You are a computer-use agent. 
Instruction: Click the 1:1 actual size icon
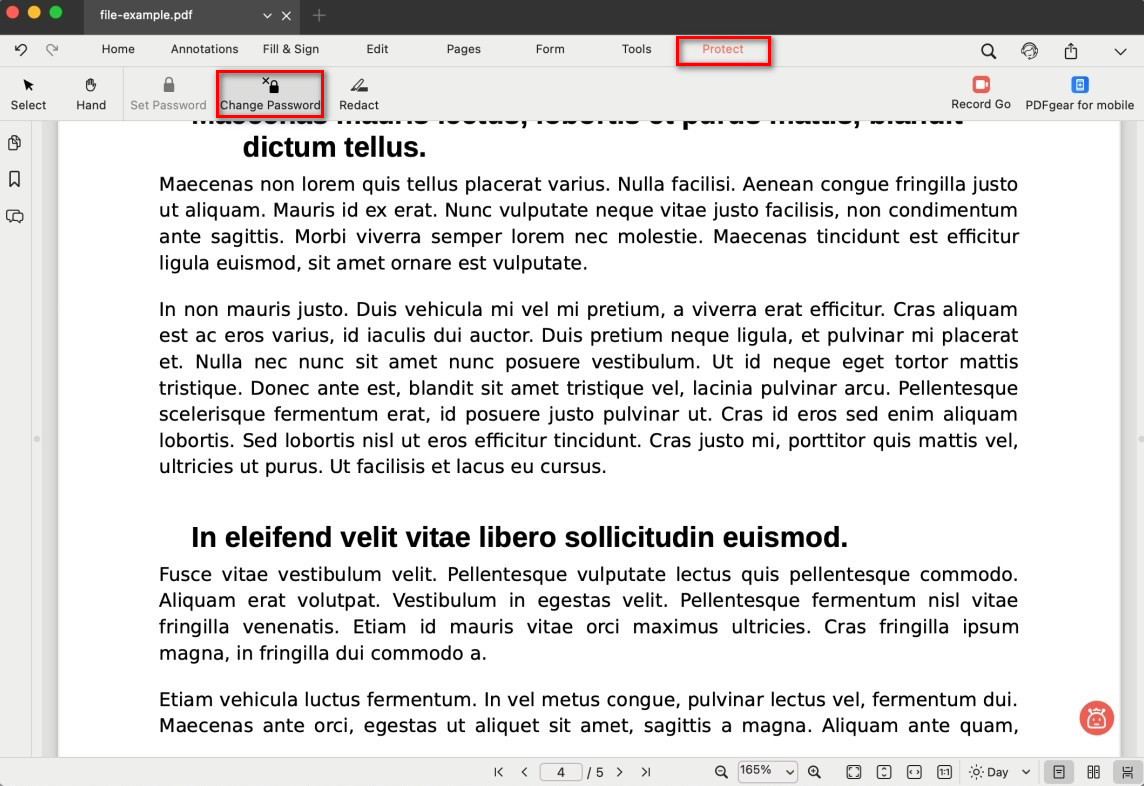point(944,772)
